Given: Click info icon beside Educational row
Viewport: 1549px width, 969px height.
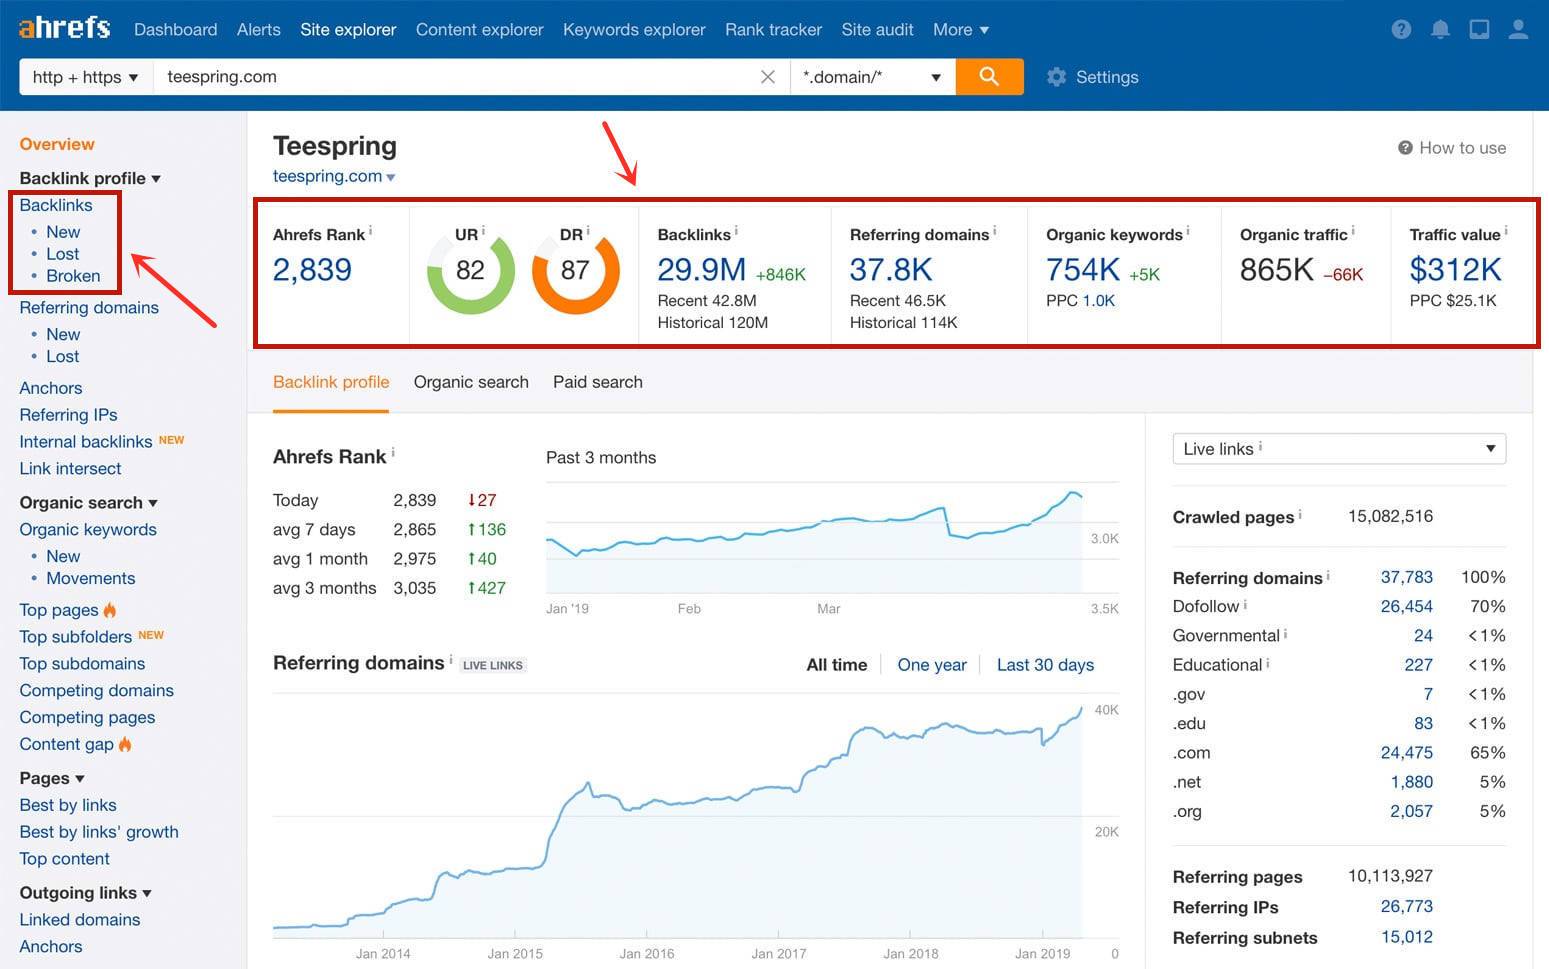Looking at the screenshot, I should tap(1268, 662).
